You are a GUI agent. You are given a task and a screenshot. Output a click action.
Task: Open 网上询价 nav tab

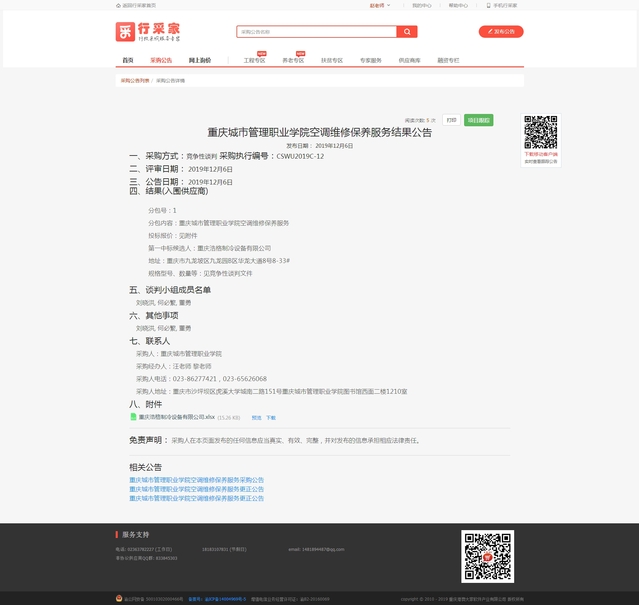200,60
